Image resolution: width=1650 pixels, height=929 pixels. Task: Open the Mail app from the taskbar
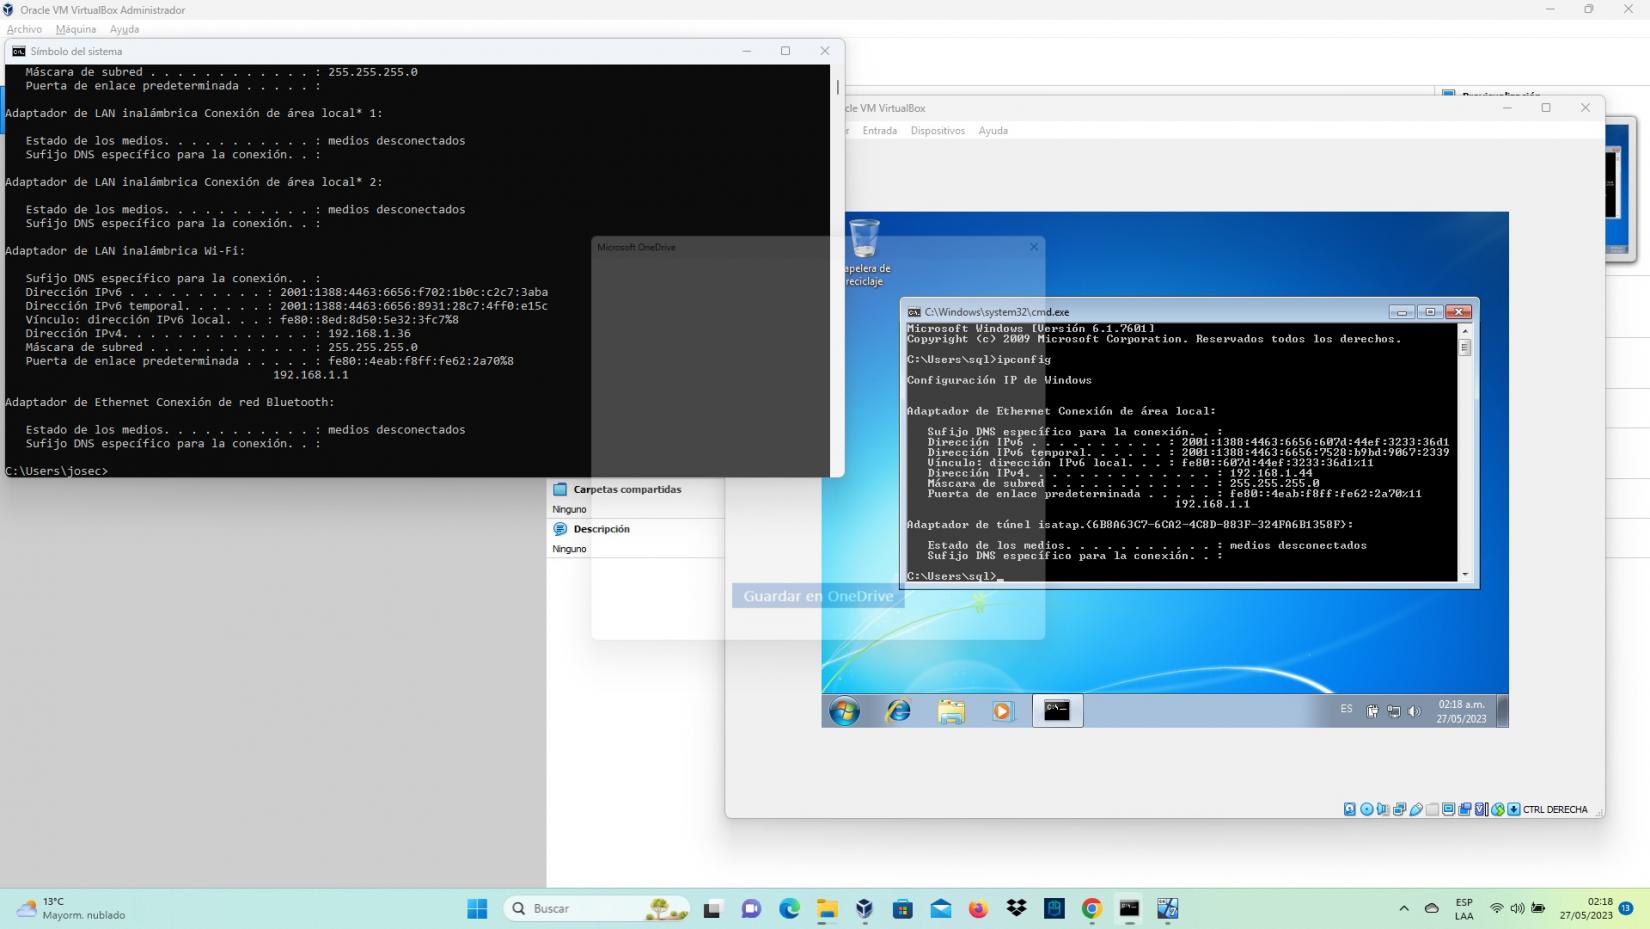point(940,908)
